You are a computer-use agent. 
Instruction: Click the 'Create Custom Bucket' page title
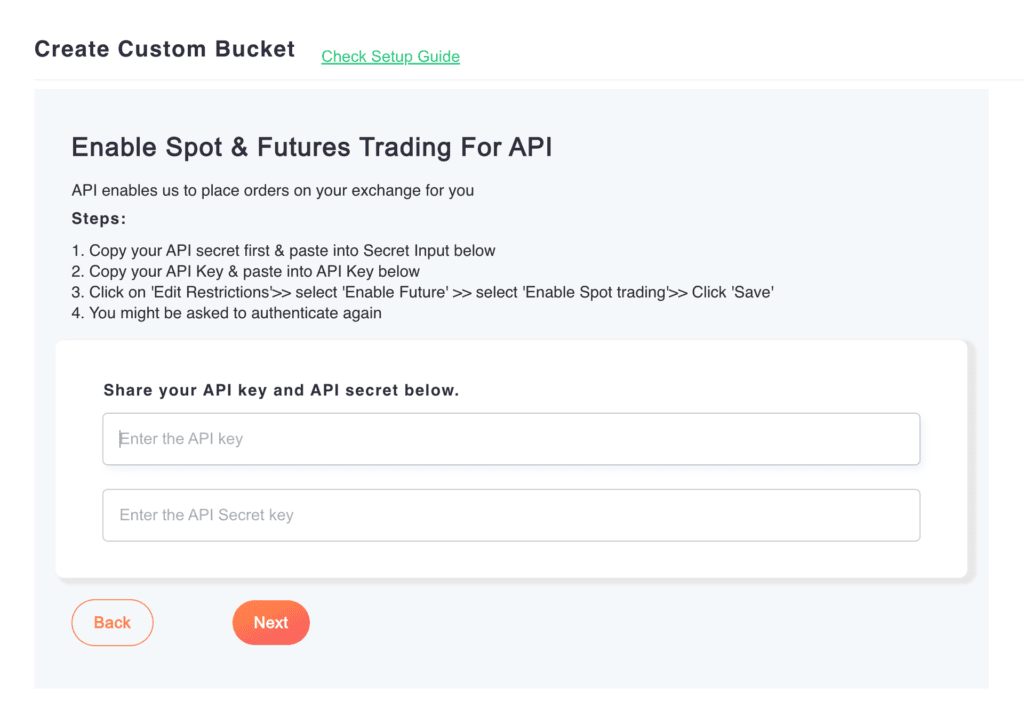click(x=164, y=49)
